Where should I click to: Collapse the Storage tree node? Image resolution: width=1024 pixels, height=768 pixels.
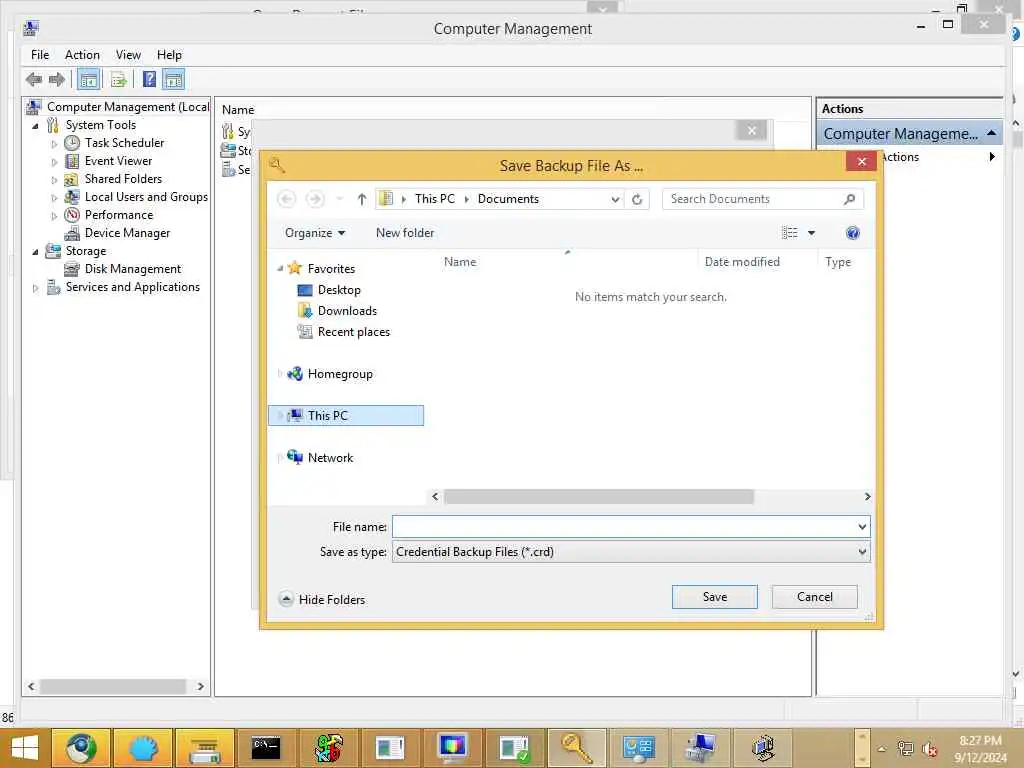(35, 251)
